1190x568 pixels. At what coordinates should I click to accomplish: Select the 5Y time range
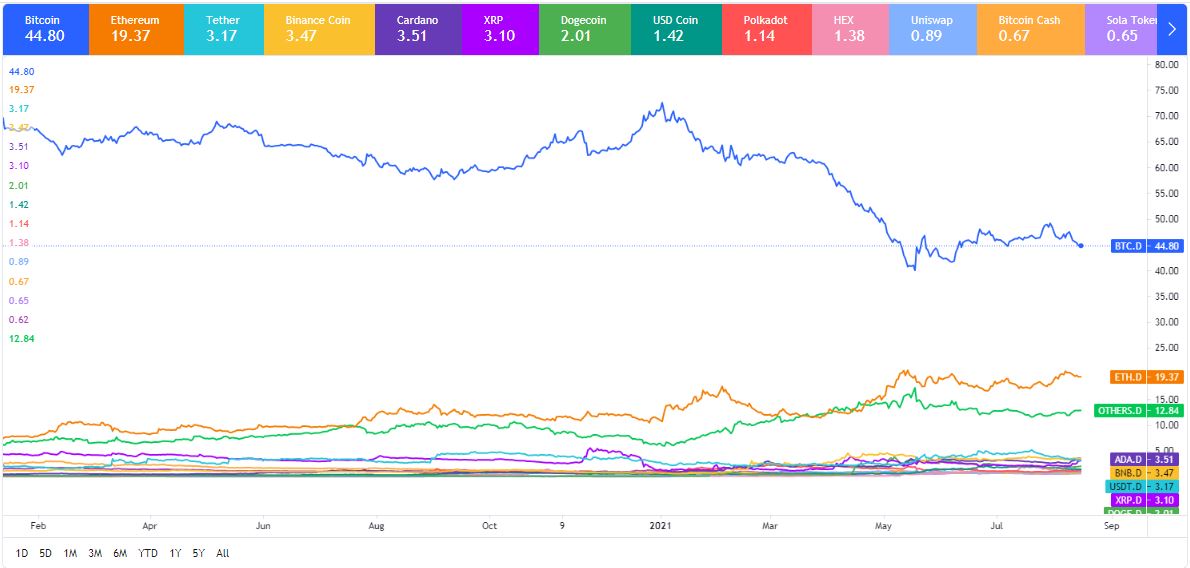(199, 554)
